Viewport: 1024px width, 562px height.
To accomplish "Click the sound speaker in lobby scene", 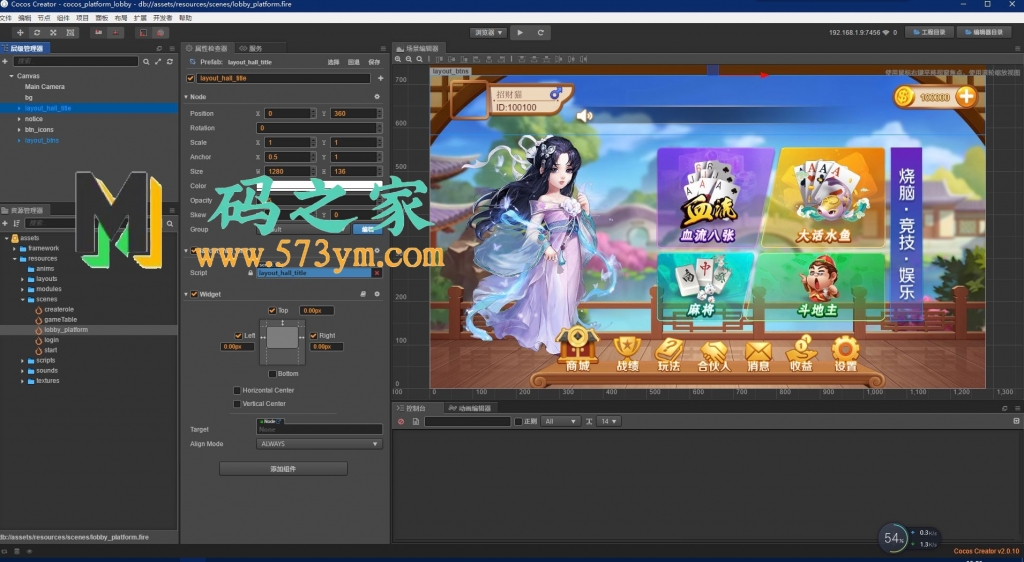I will [x=584, y=116].
